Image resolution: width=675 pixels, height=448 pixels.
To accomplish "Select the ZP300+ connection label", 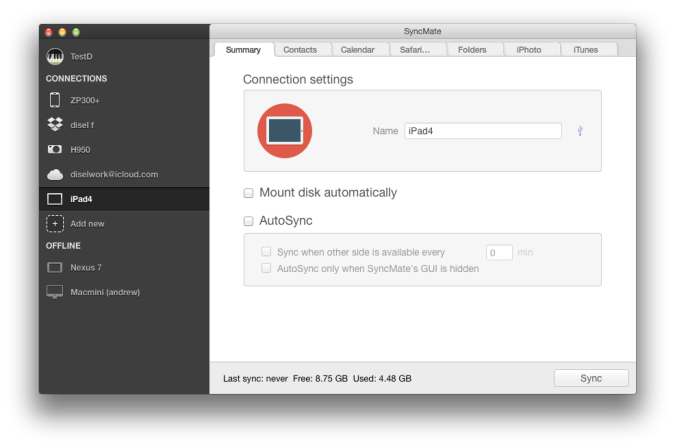I will coord(85,100).
